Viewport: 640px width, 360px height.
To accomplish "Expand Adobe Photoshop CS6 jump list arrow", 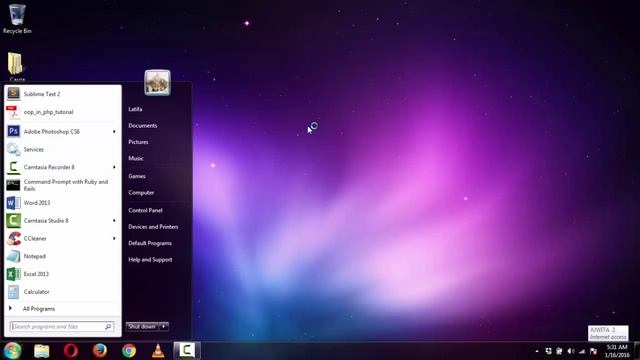I will pos(114,131).
